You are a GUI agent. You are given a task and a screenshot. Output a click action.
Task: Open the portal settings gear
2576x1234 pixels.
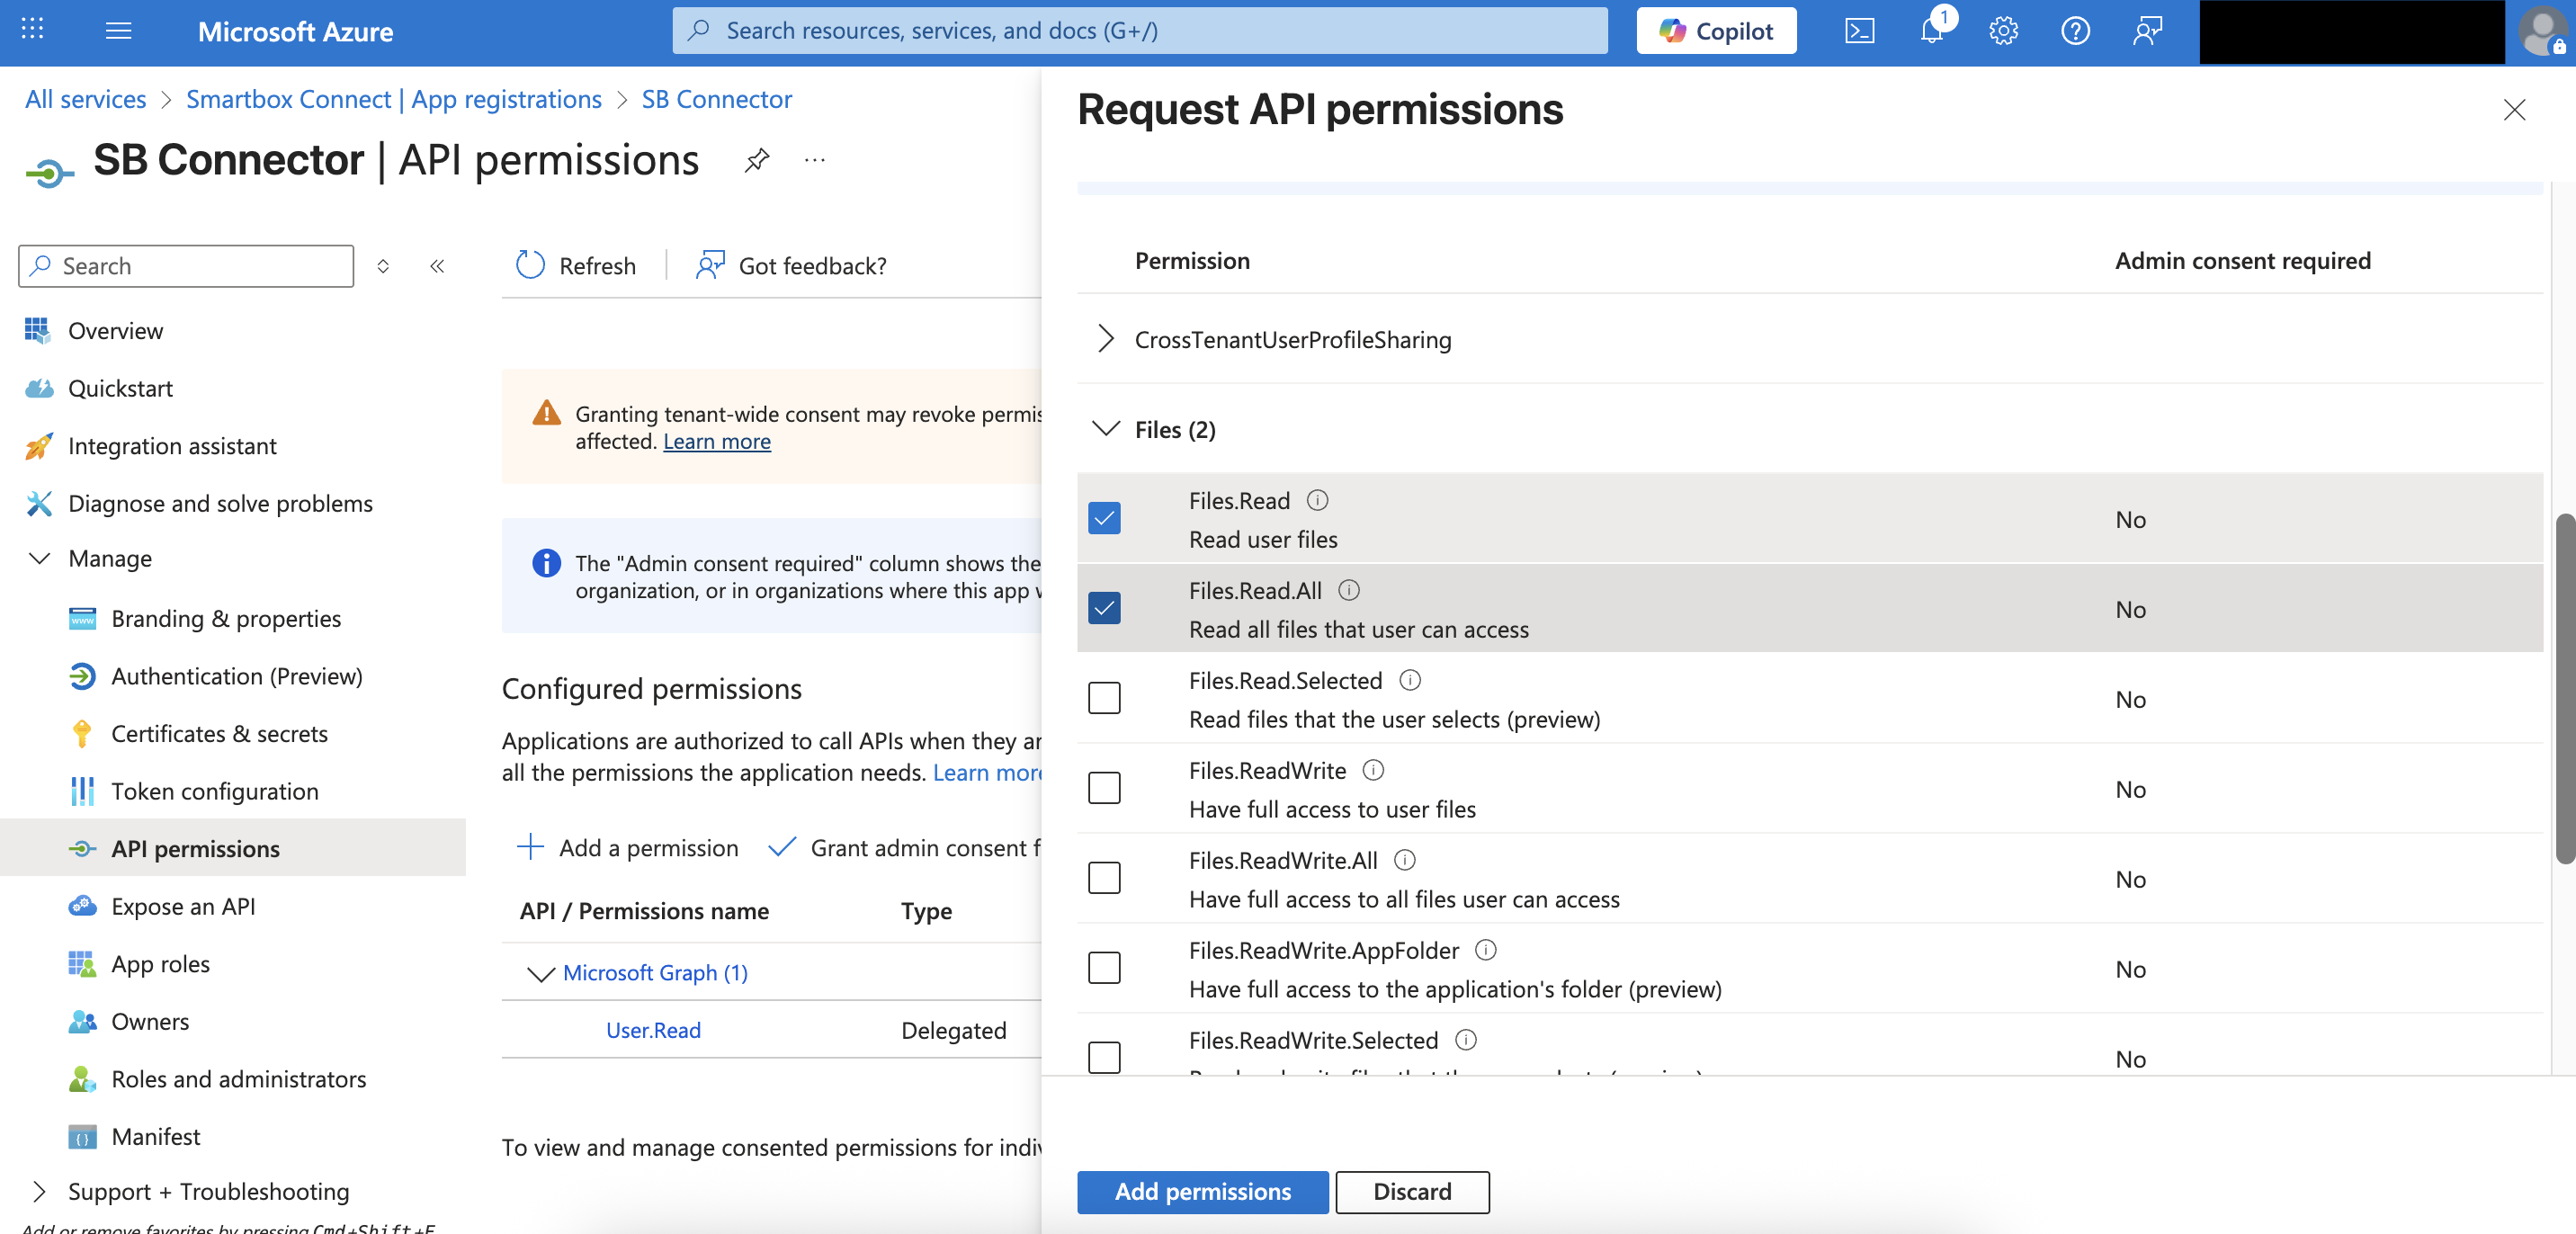pos(2003,31)
